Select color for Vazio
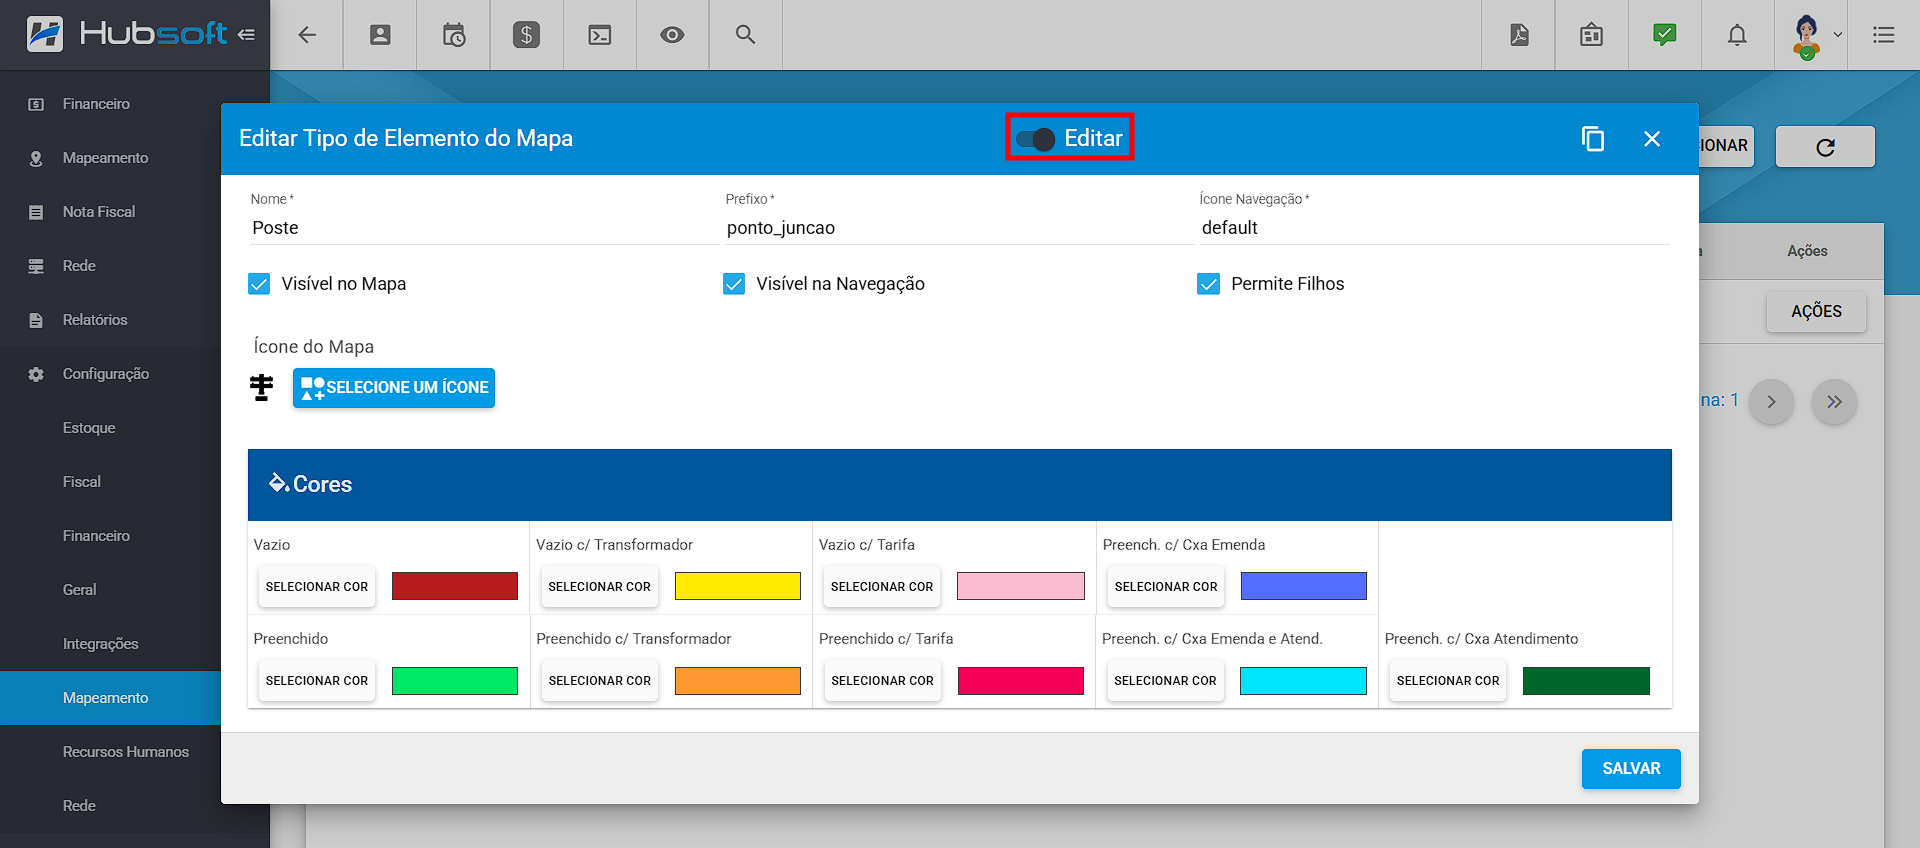Image resolution: width=1920 pixels, height=848 pixels. click(x=317, y=587)
